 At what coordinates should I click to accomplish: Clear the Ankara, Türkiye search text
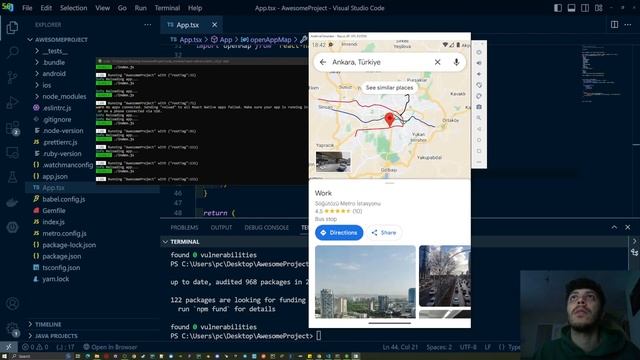coord(438,62)
